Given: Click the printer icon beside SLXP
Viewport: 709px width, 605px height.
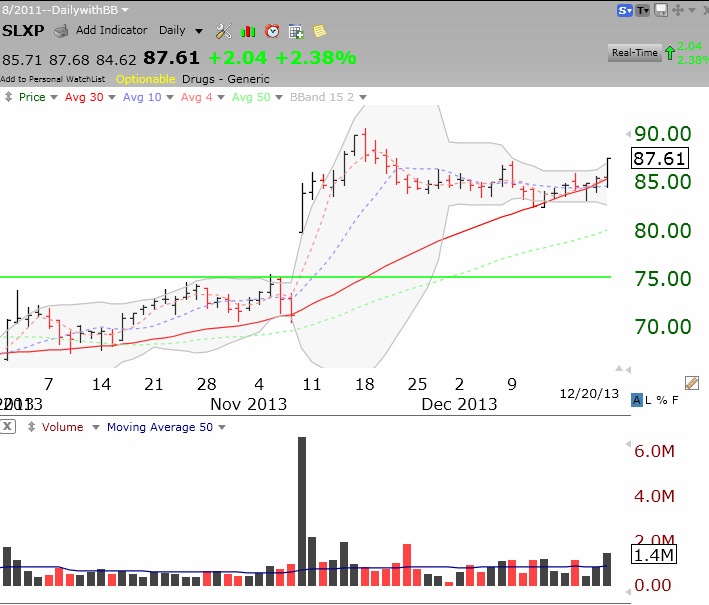Looking at the screenshot, I should click(x=61, y=31).
